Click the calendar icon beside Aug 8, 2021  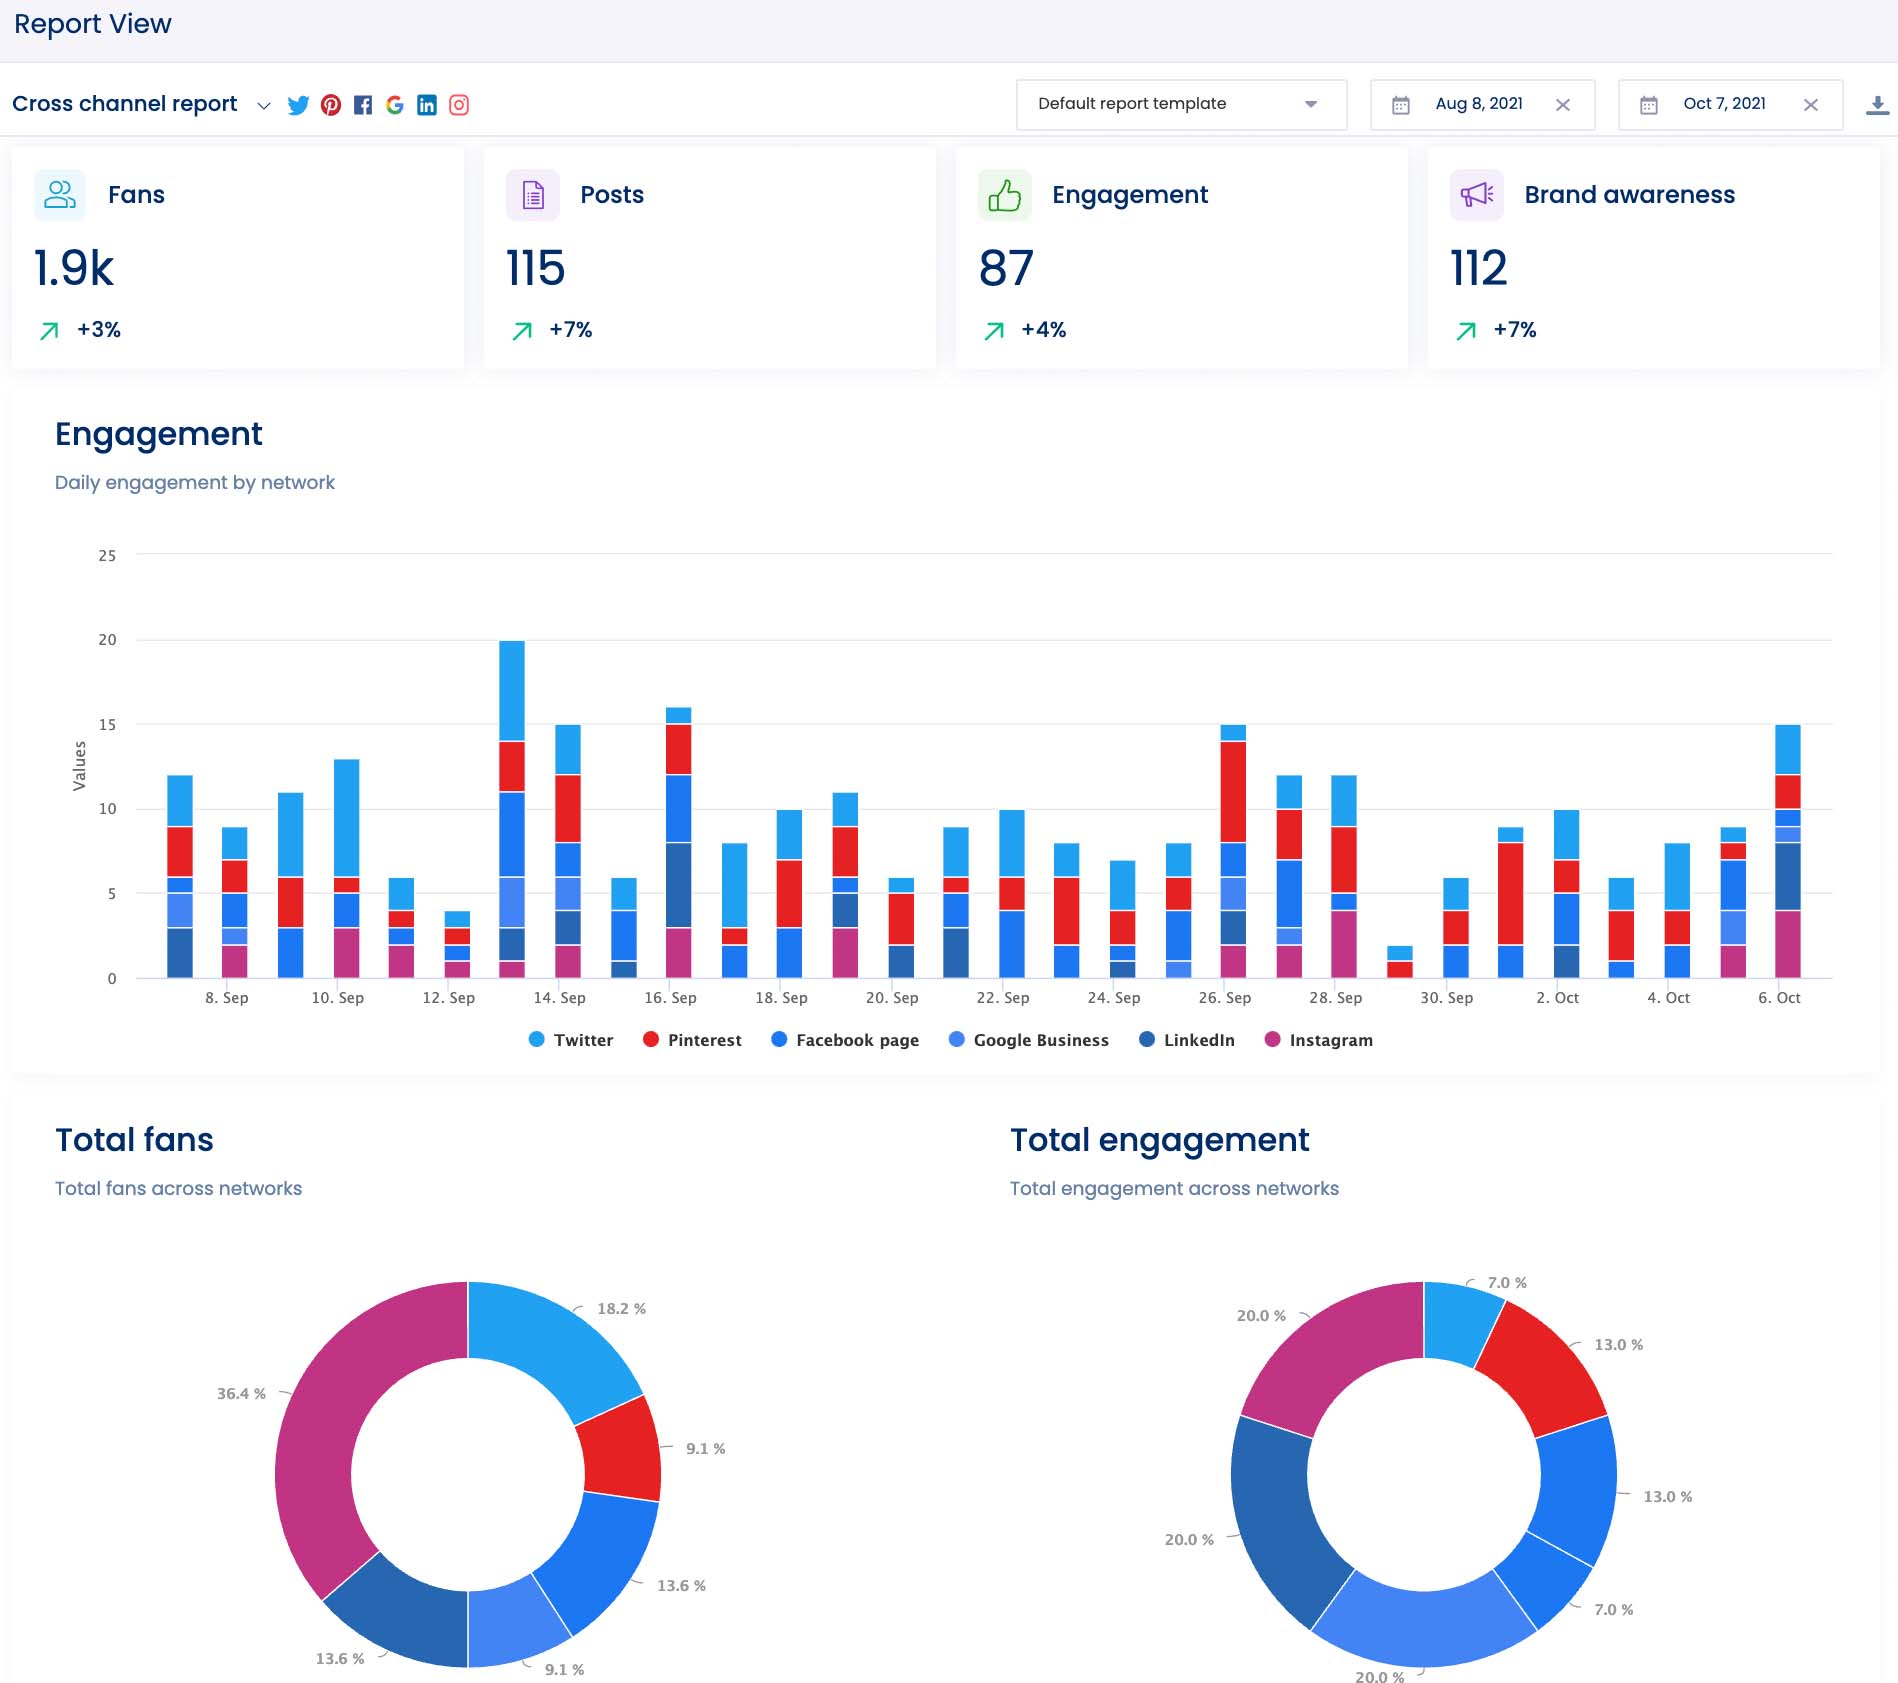(x=1400, y=103)
